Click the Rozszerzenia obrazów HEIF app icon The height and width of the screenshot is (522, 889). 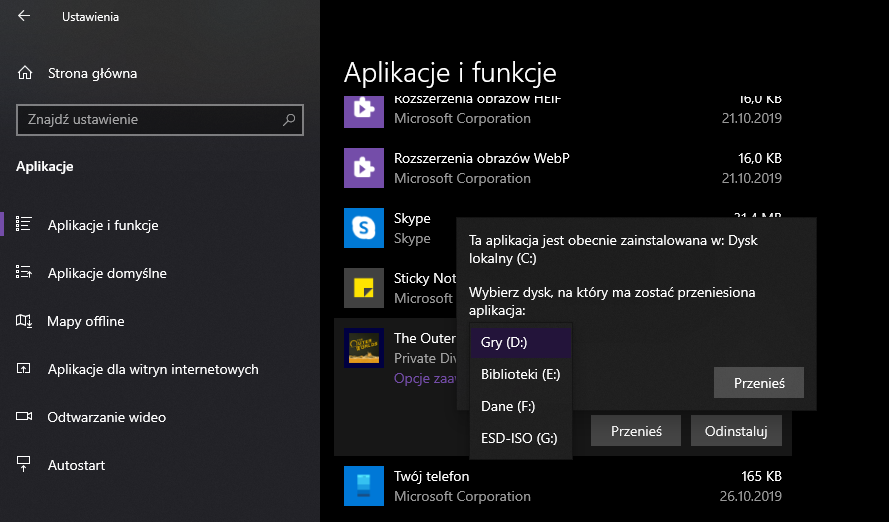(364, 112)
